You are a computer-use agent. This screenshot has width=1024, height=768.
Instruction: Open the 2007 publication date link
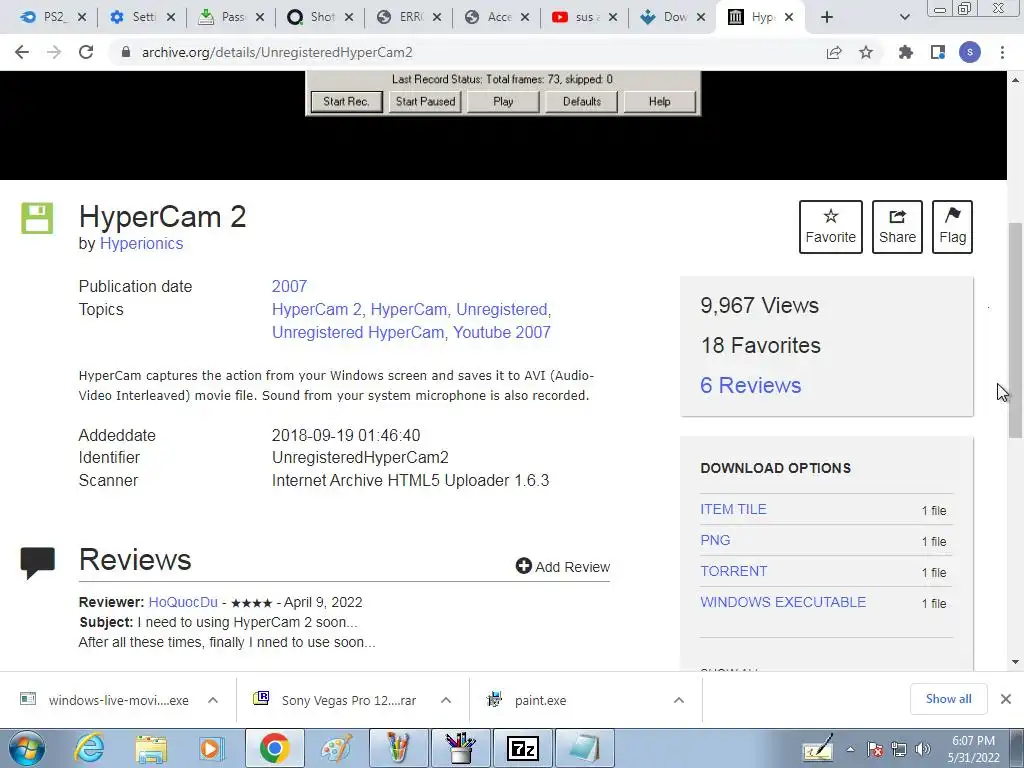tap(289, 287)
